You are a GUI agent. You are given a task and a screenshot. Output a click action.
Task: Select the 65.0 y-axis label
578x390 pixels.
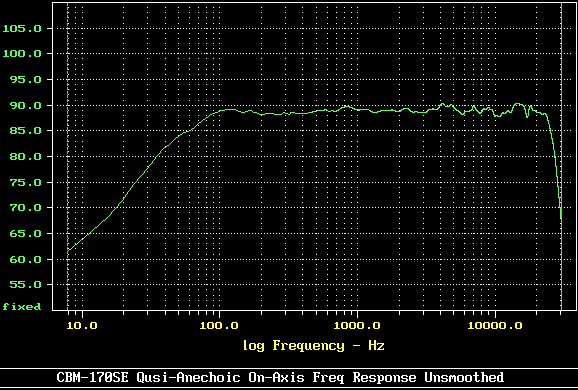pos(25,234)
